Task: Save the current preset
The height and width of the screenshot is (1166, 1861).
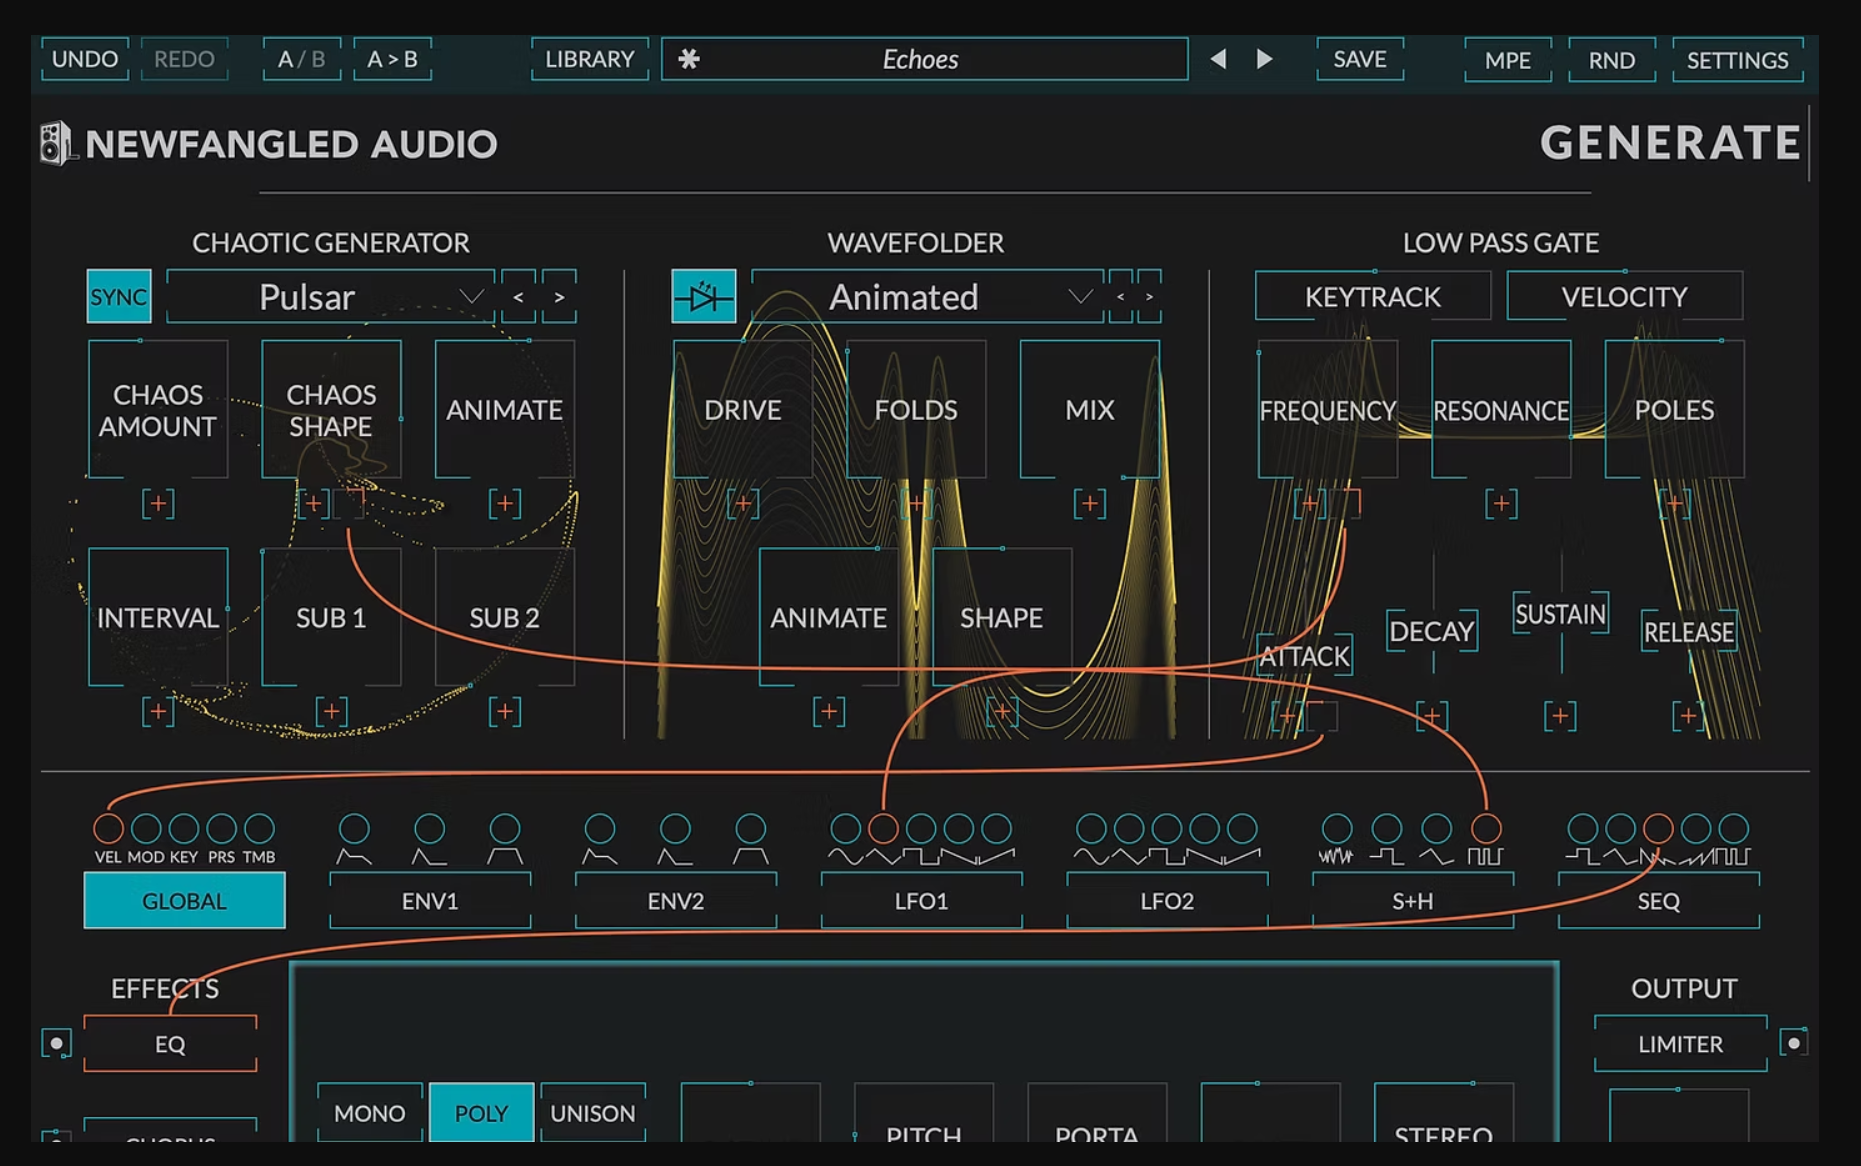Action: coord(1360,60)
